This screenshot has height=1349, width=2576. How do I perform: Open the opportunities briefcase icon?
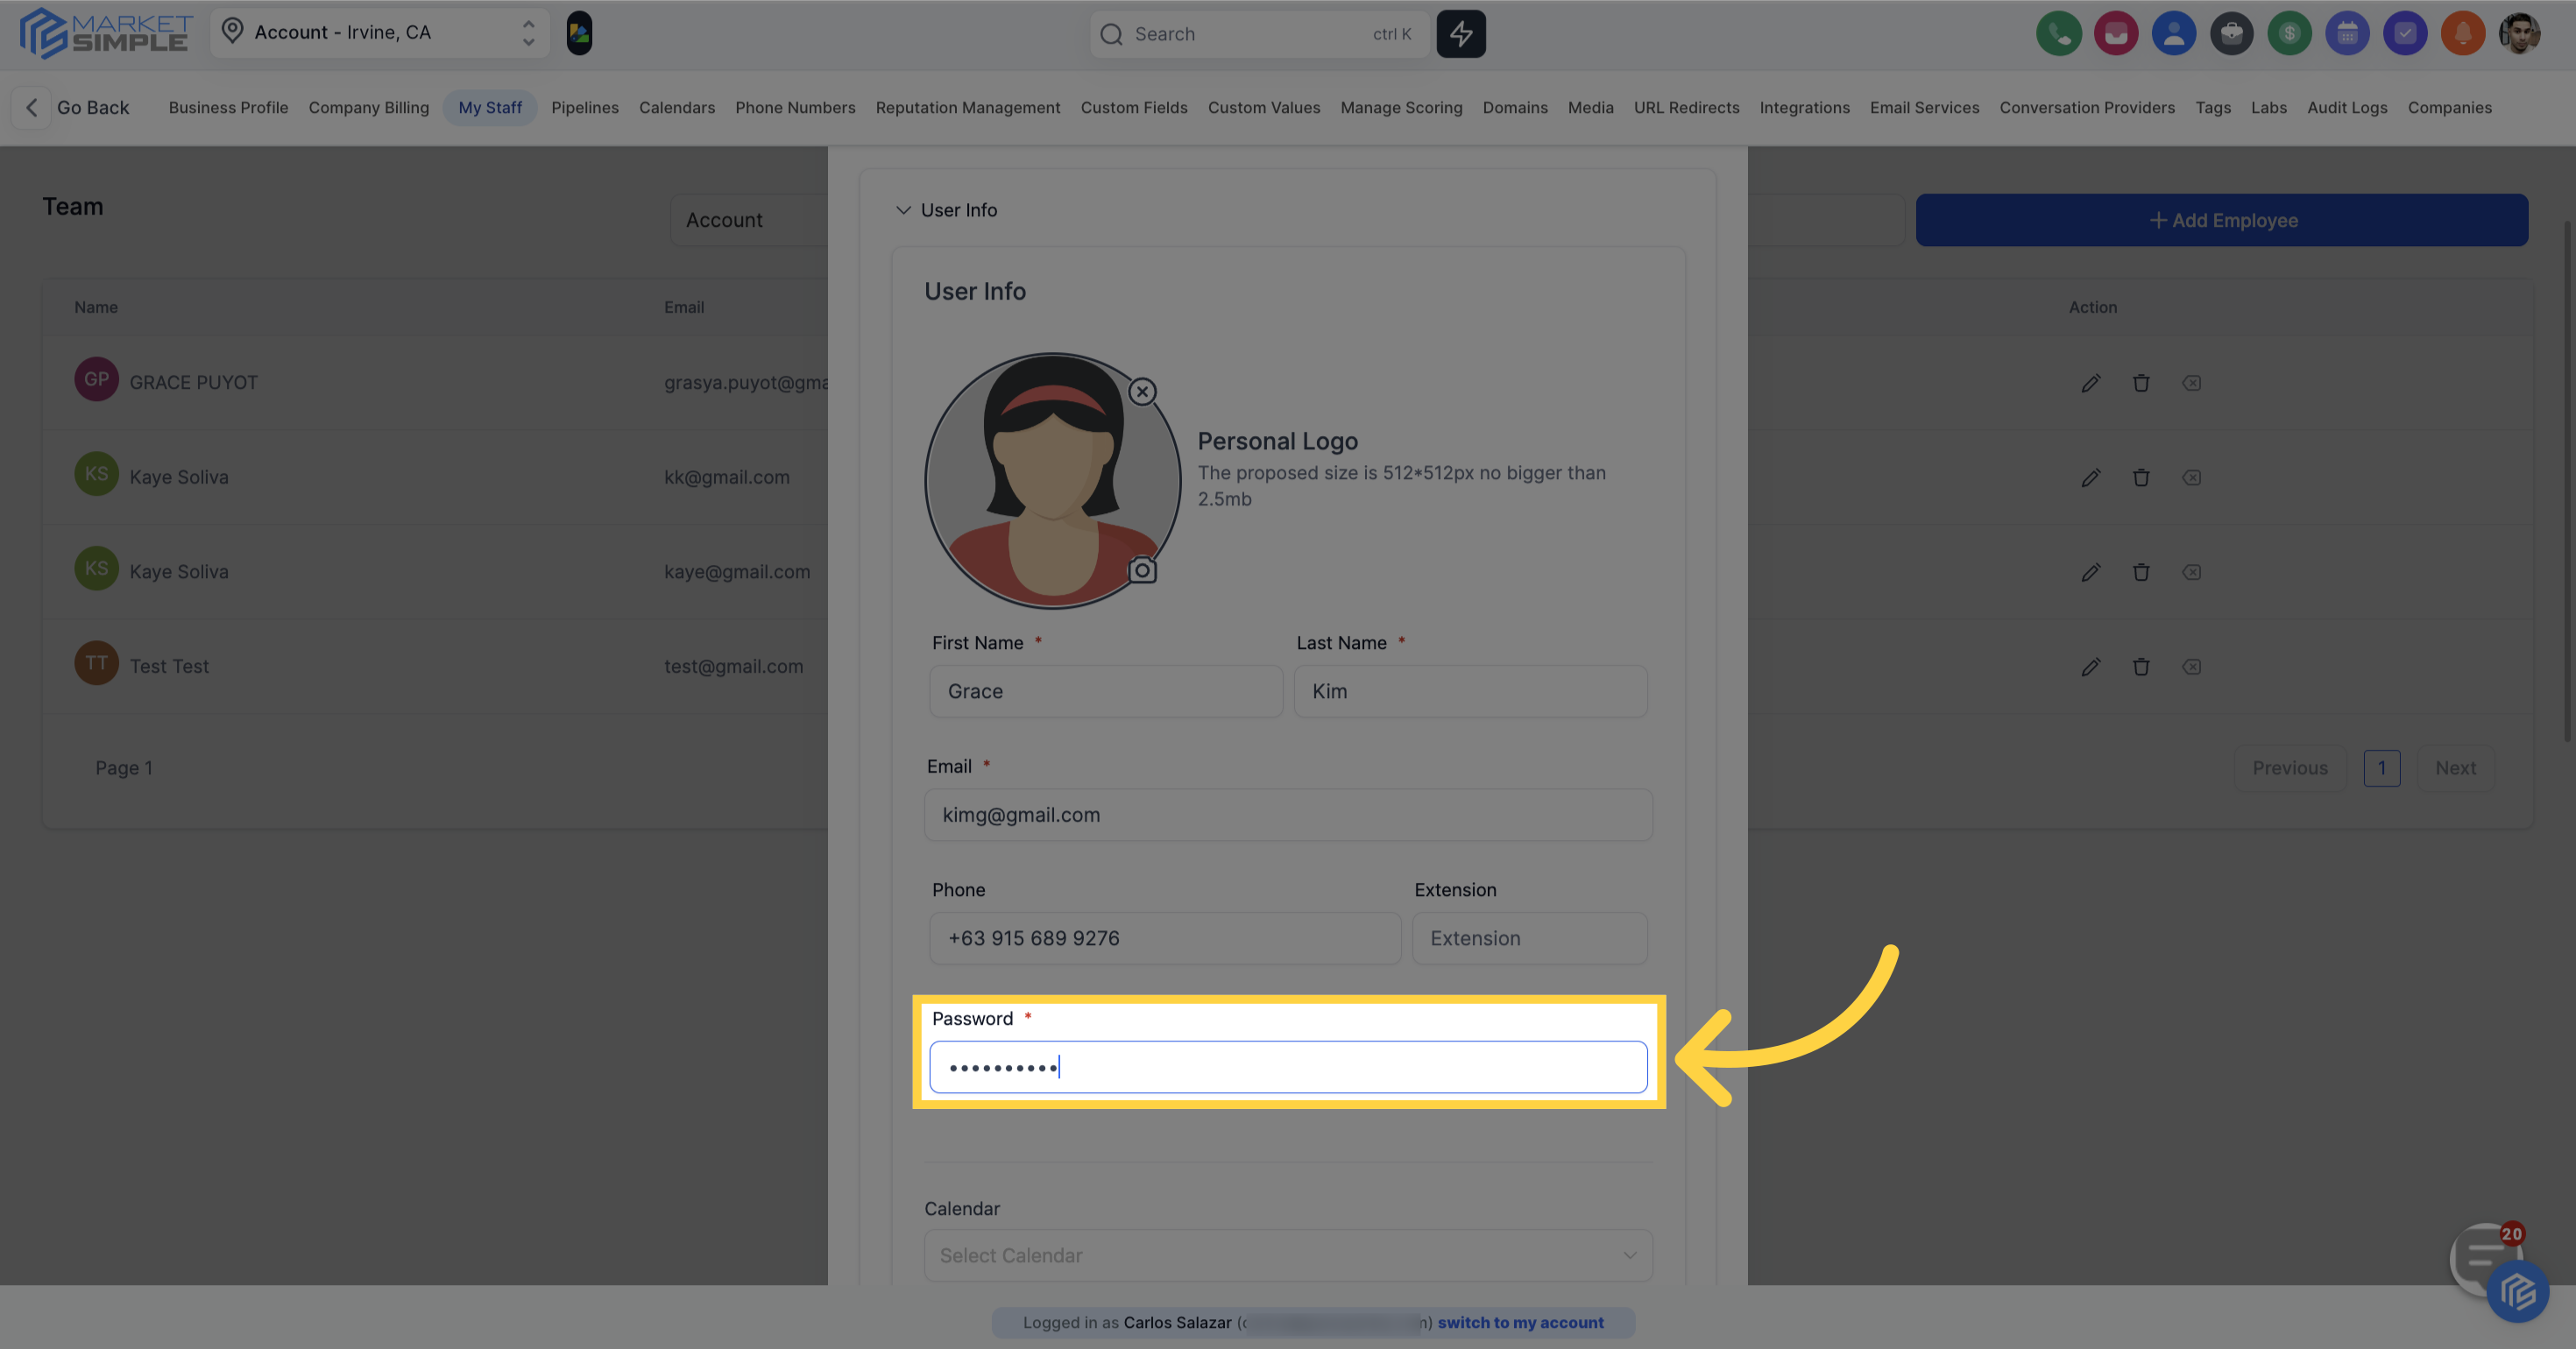[2232, 33]
